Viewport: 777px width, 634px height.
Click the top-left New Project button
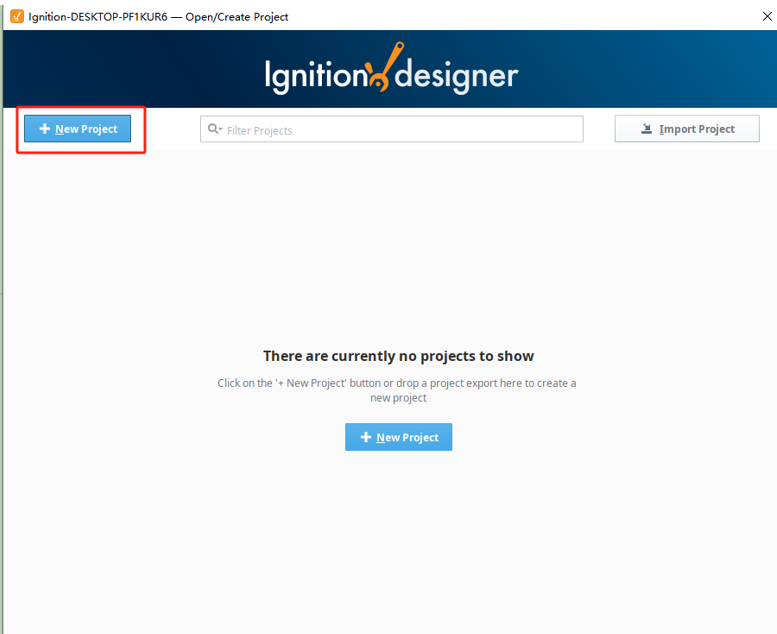(x=77, y=129)
